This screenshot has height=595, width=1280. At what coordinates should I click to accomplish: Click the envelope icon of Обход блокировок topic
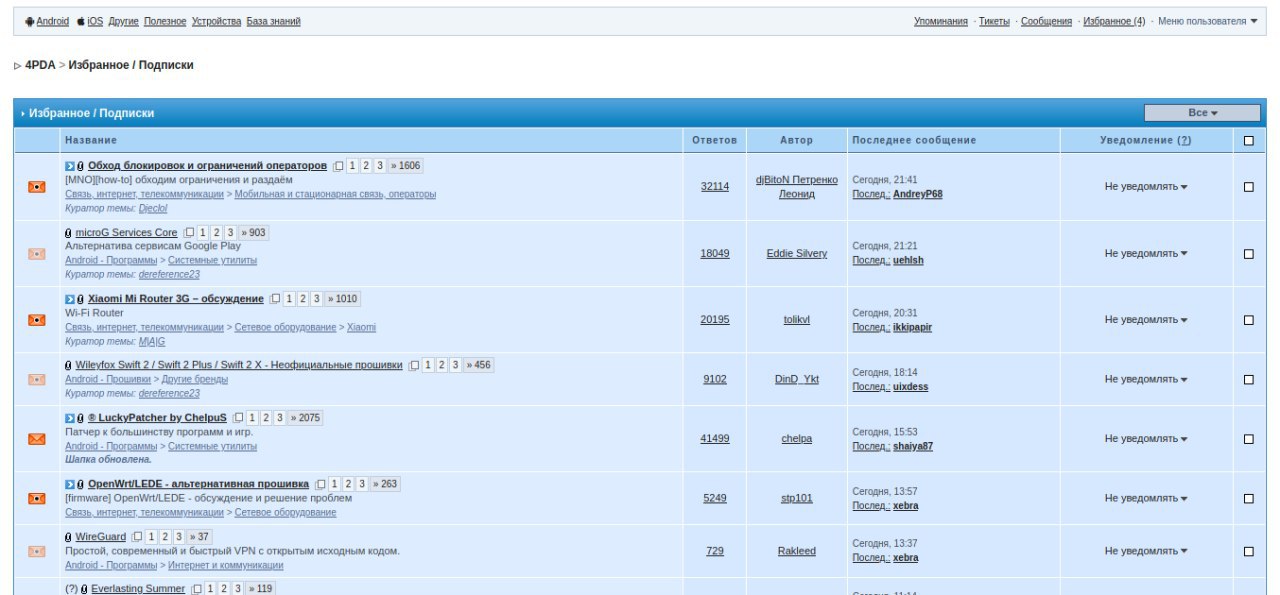tap(37, 186)
